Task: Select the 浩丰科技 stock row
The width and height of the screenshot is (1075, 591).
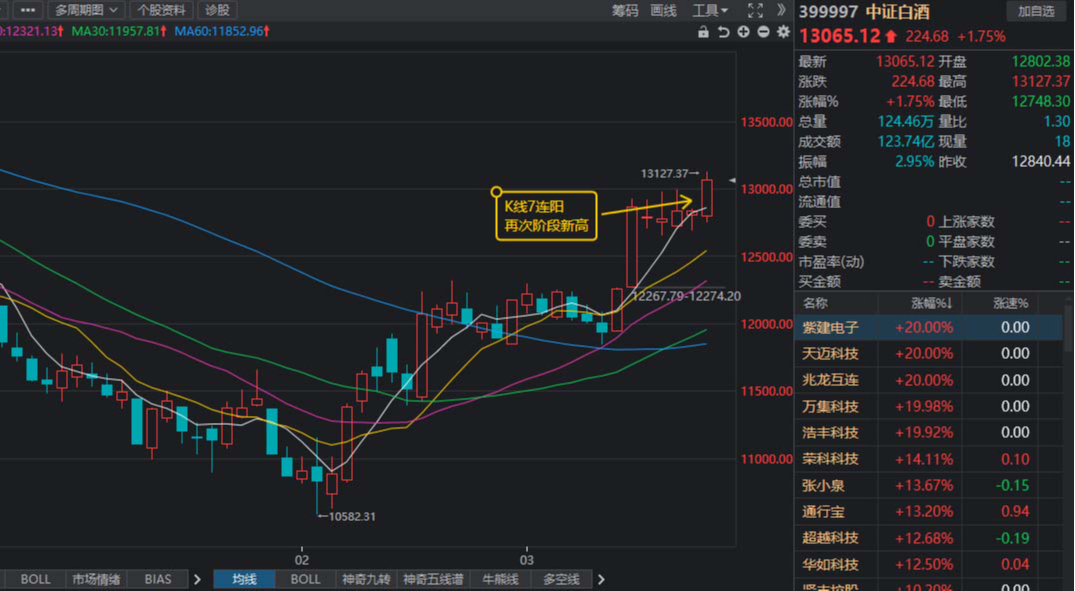Action: [928, 433]
